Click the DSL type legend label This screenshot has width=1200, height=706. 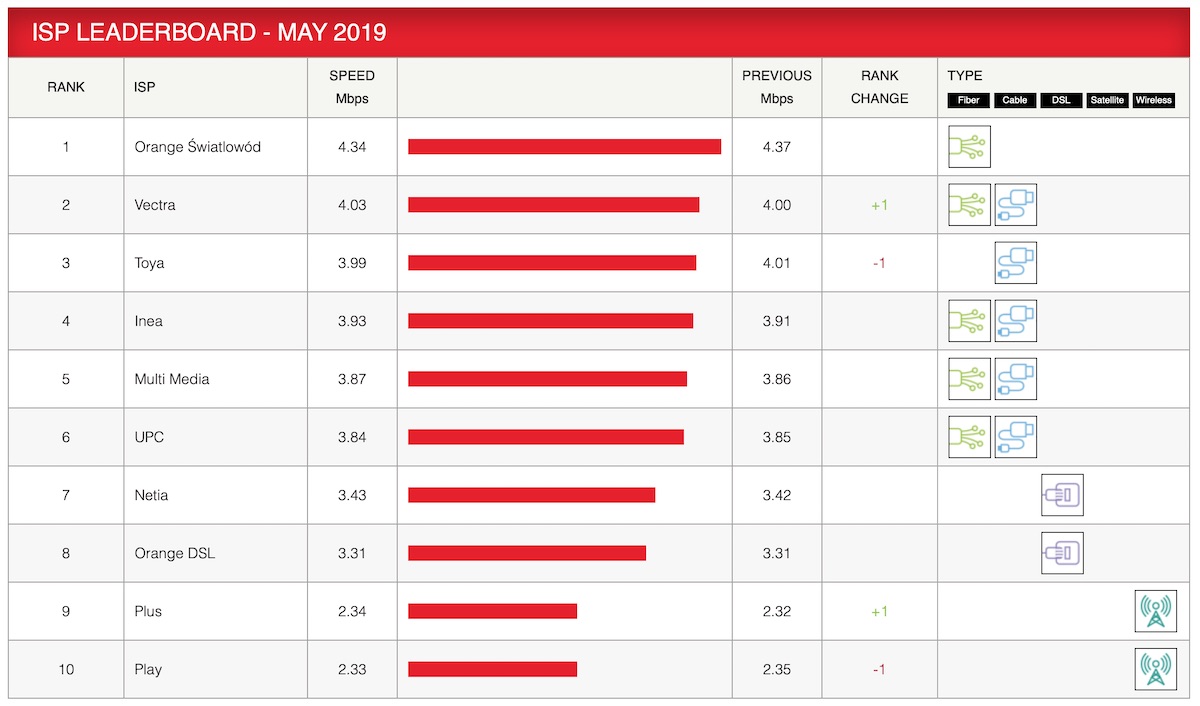(1061, 100)
